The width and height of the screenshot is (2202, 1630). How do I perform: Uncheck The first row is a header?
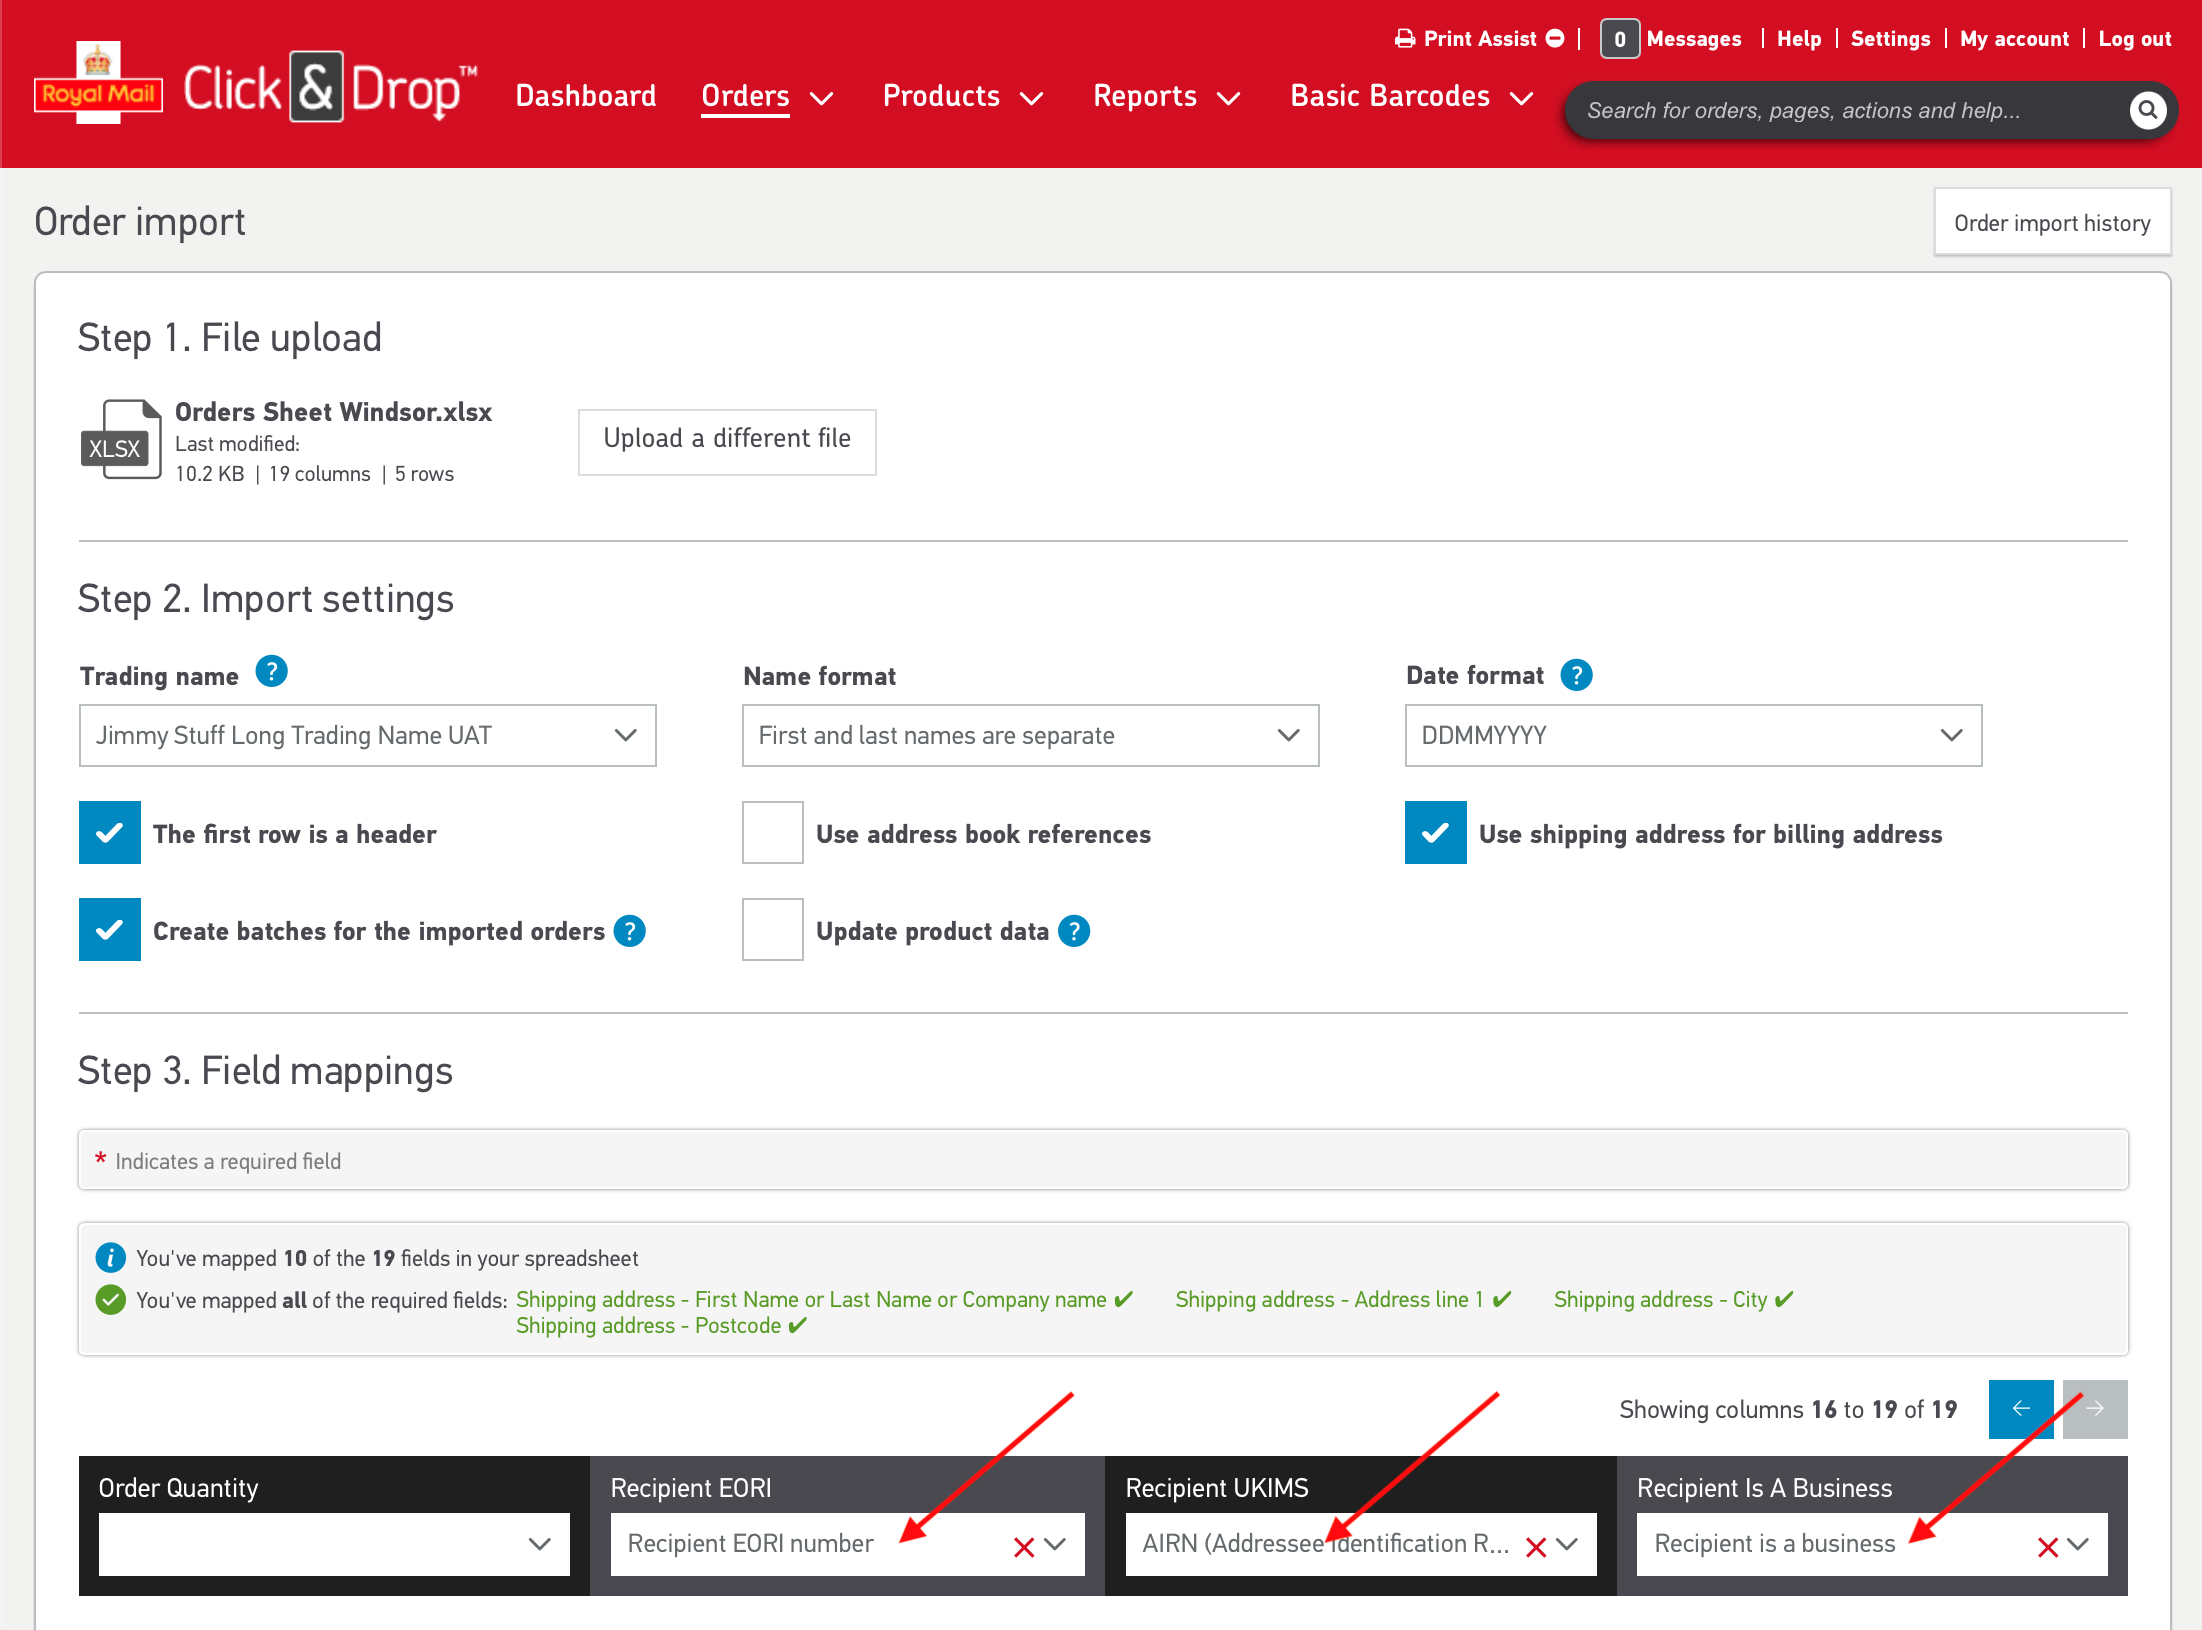tap(110, 832)
